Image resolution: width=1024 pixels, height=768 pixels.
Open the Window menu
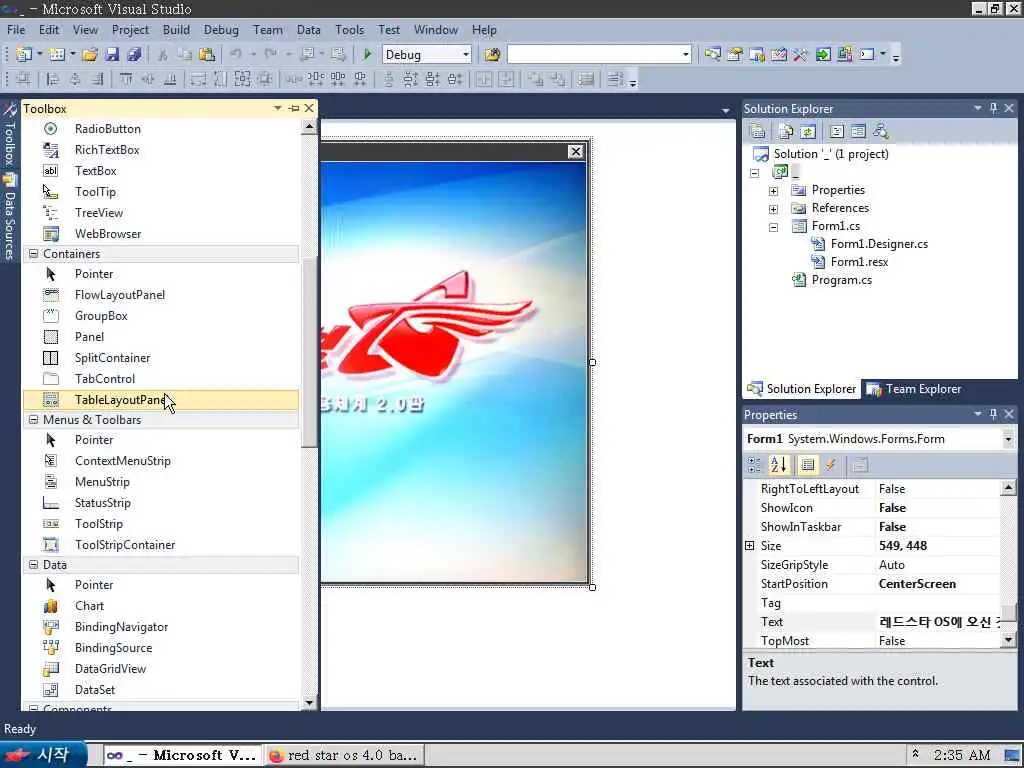pyautogui.click(x=436, y=30)
